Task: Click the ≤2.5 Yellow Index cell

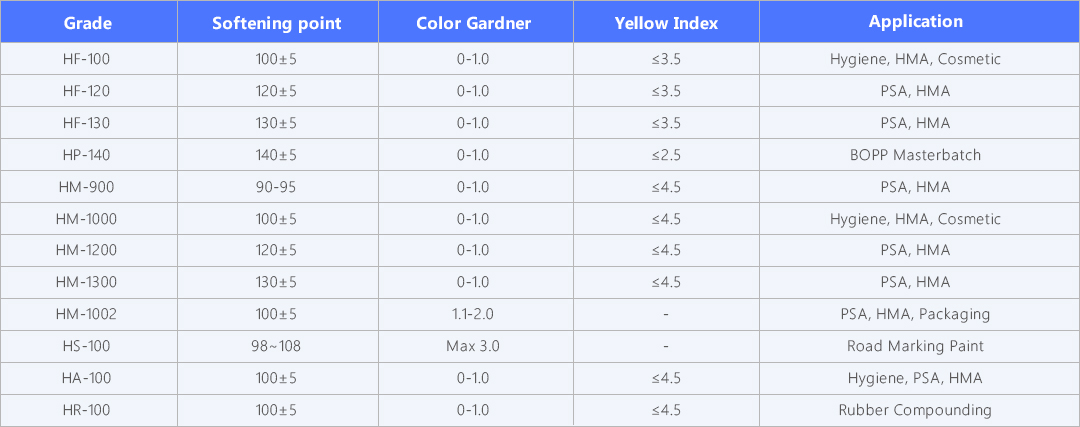Action: 666,155
